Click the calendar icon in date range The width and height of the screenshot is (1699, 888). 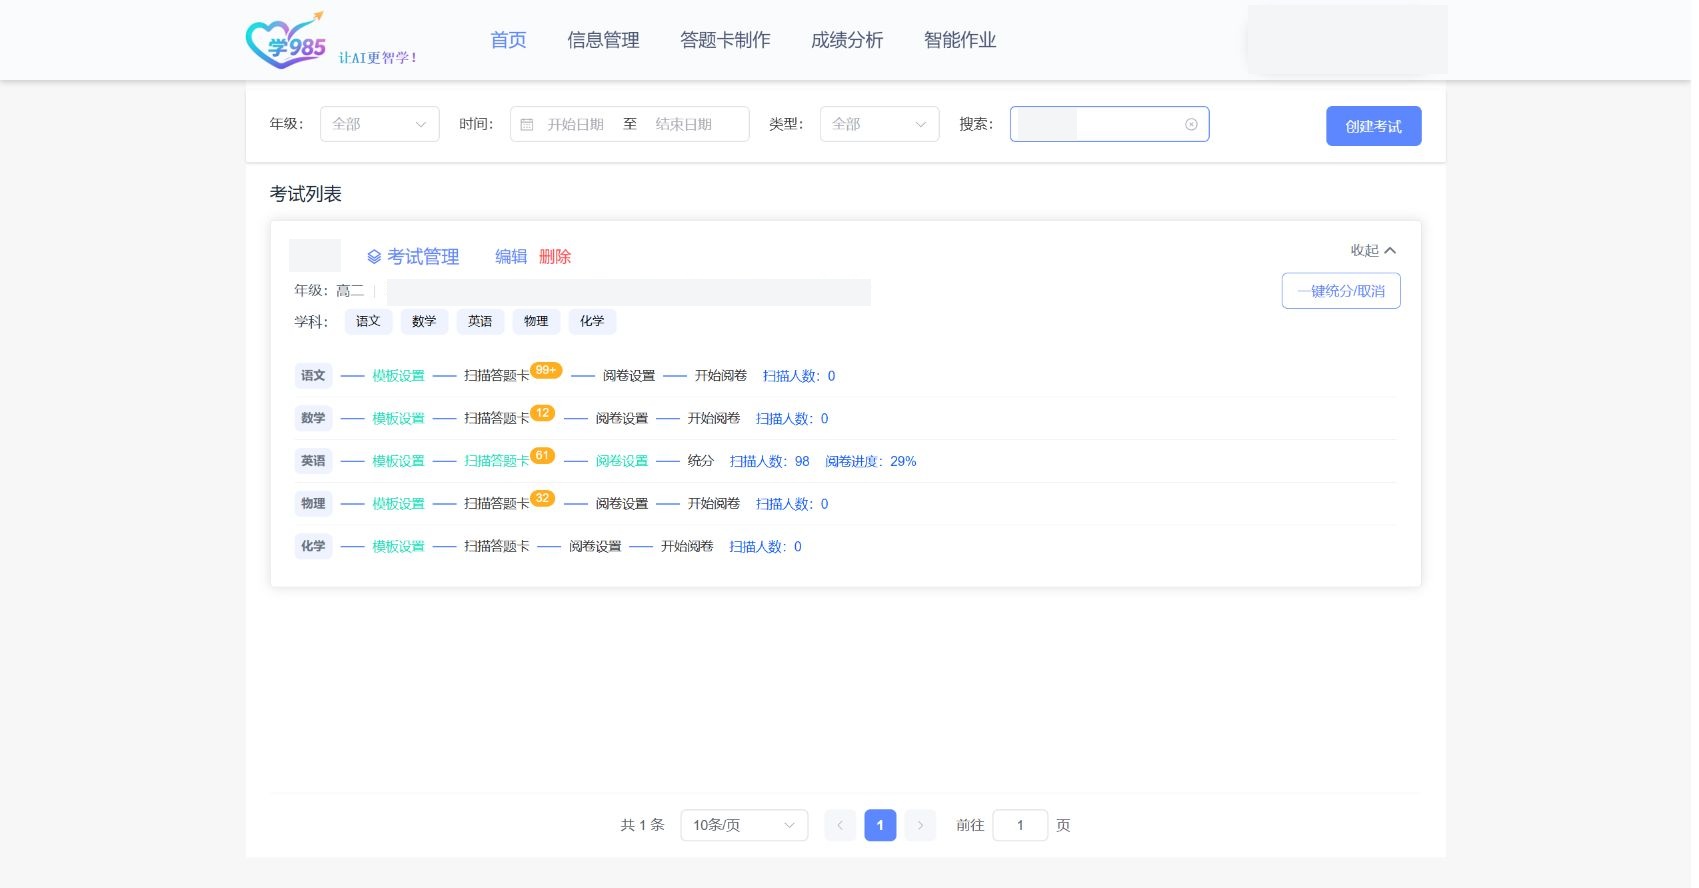pos(527,125)
